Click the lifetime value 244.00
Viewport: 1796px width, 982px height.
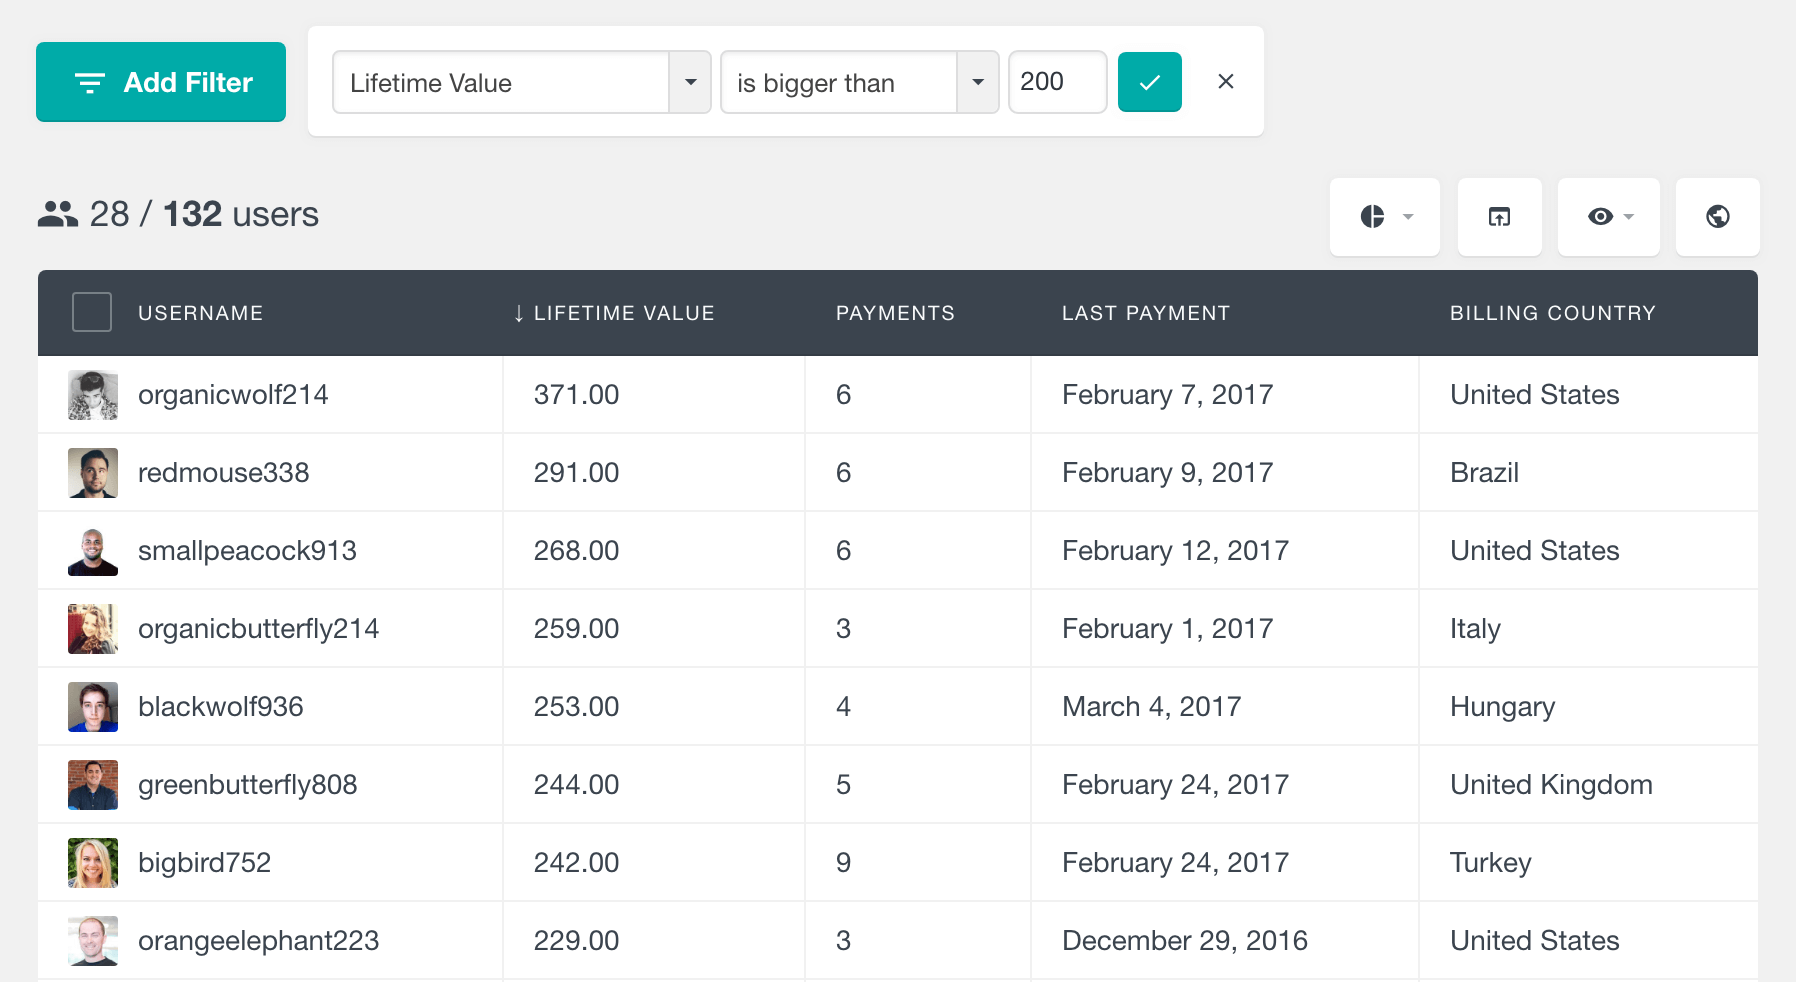[x=577, y=785]
